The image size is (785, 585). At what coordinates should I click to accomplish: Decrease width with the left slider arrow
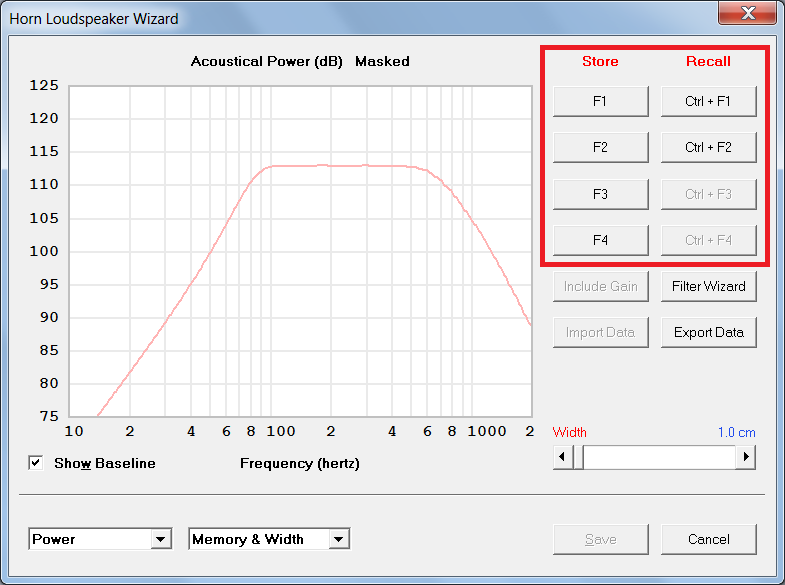[563, 457]
